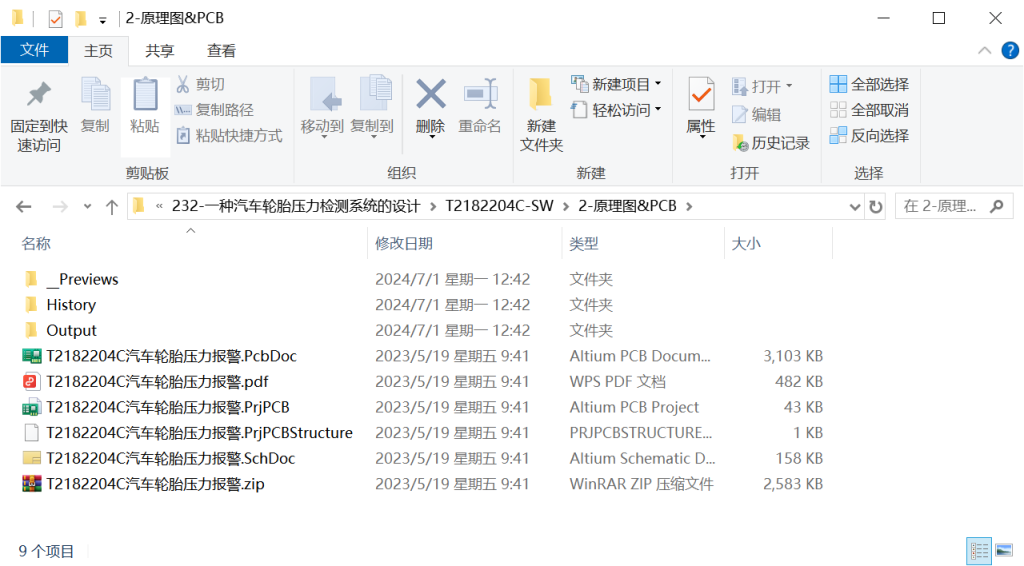Pin folder to Quick access
Screen dimensions: 1024x566
pyautogui.click(x=39, y=116)
